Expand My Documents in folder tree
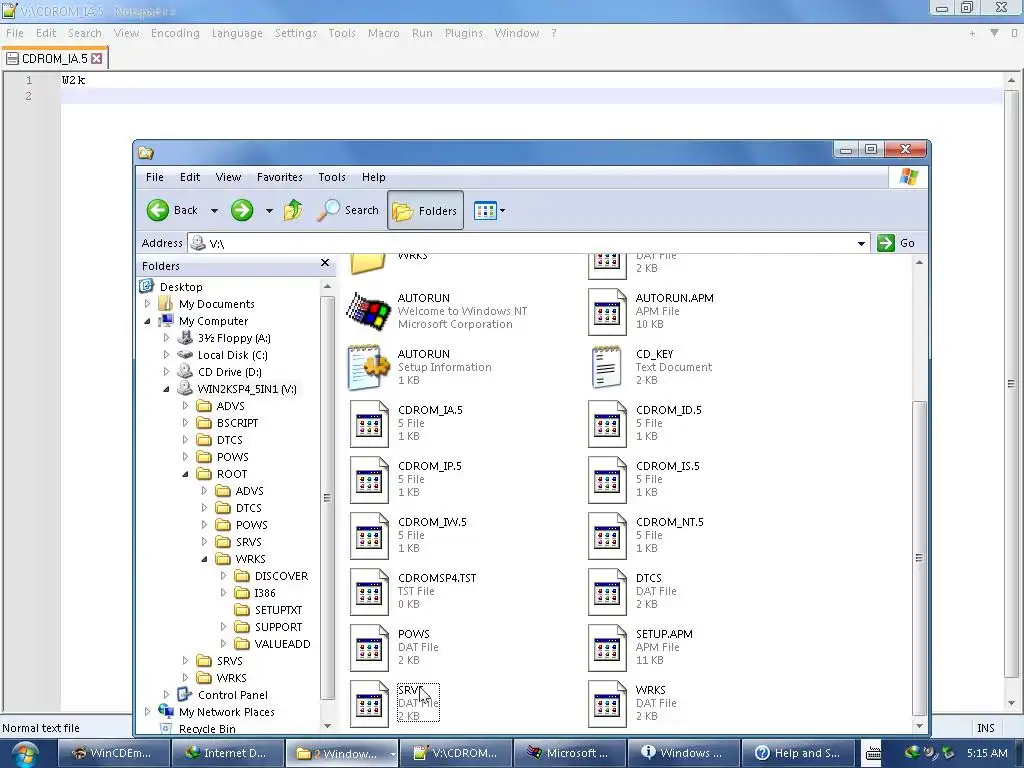This screenshot has height=768, width=1024. click(x=148, y=304)
